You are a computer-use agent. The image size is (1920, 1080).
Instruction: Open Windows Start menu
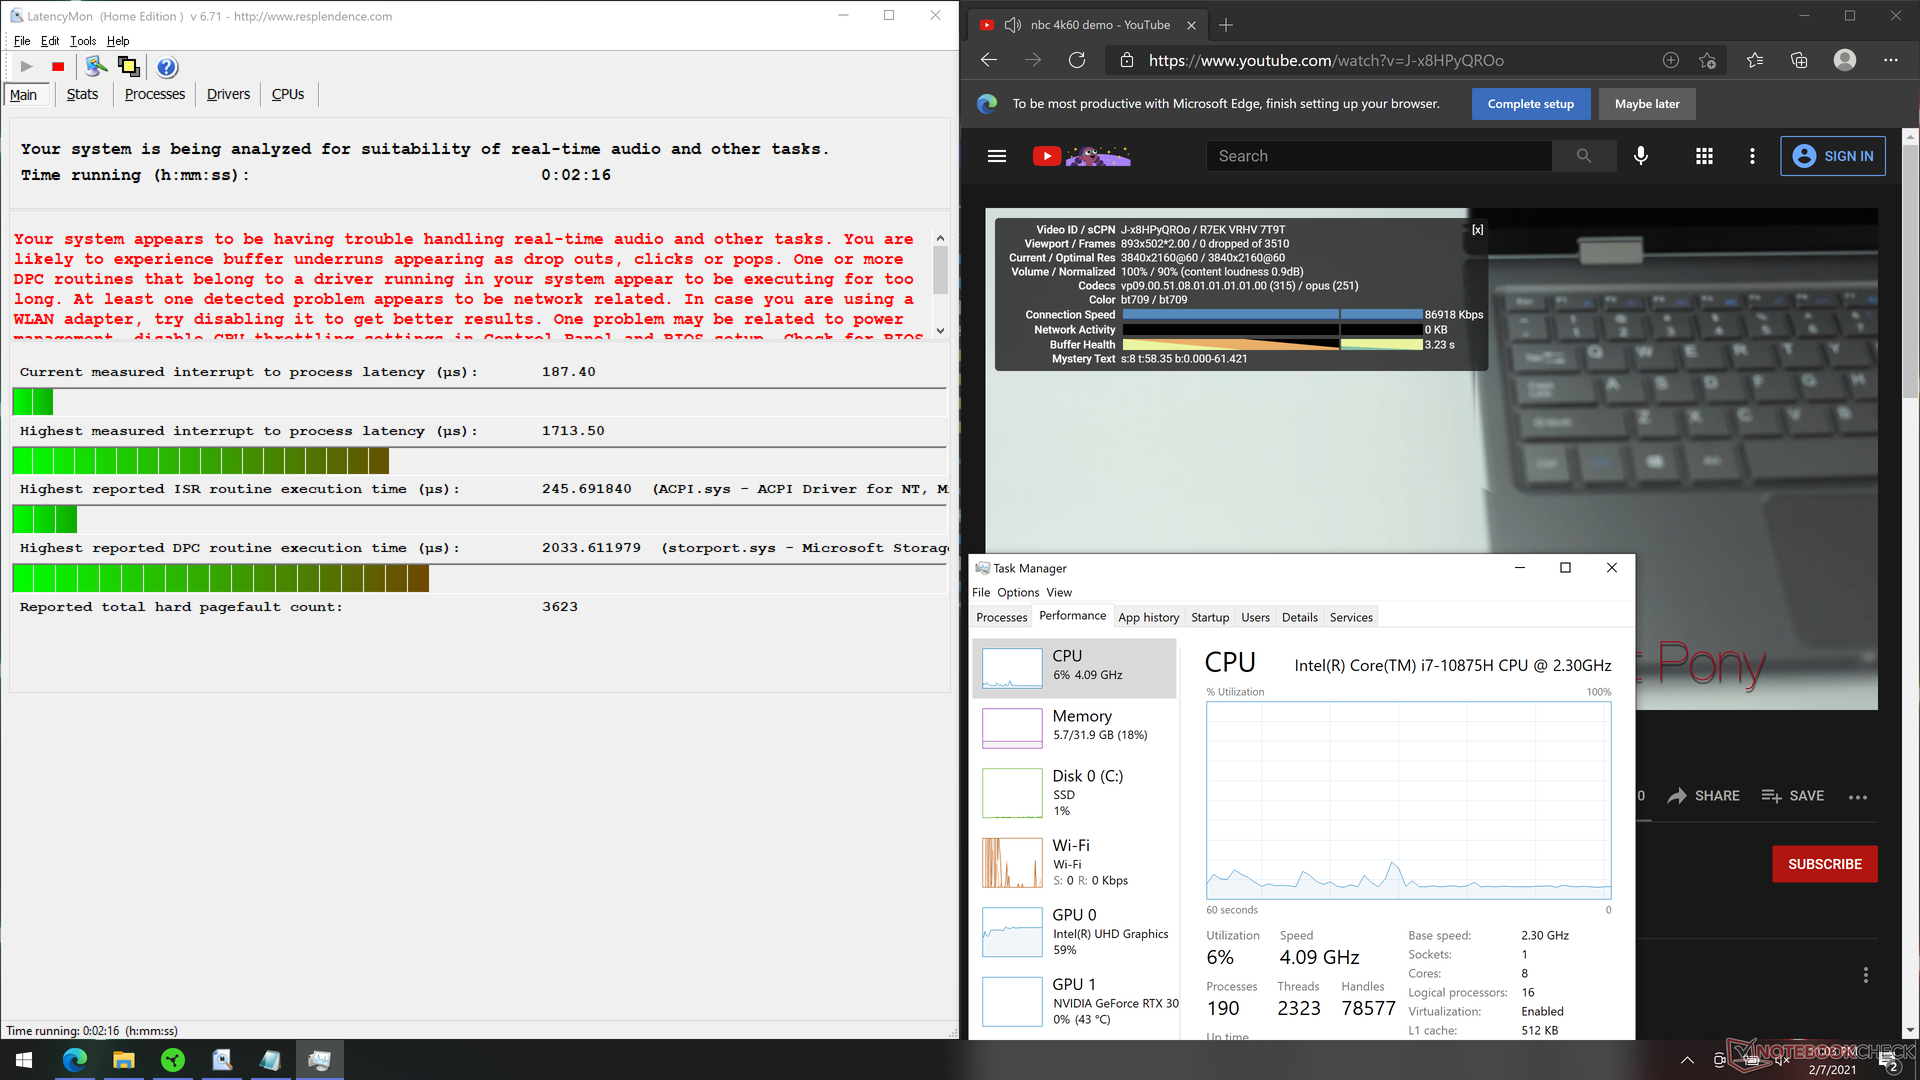(x=24, y=1060)
